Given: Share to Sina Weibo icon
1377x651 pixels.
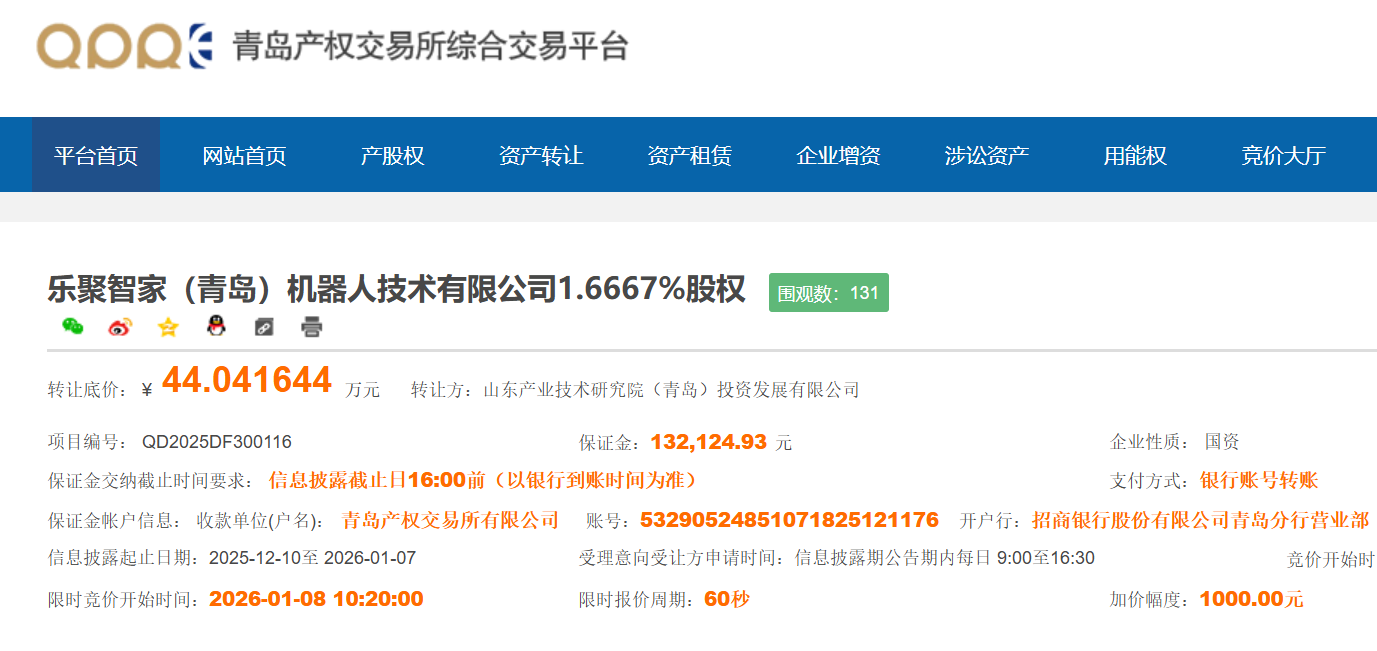Looking at the screenshot, I should pyautogui.click(x=120, y=327).
